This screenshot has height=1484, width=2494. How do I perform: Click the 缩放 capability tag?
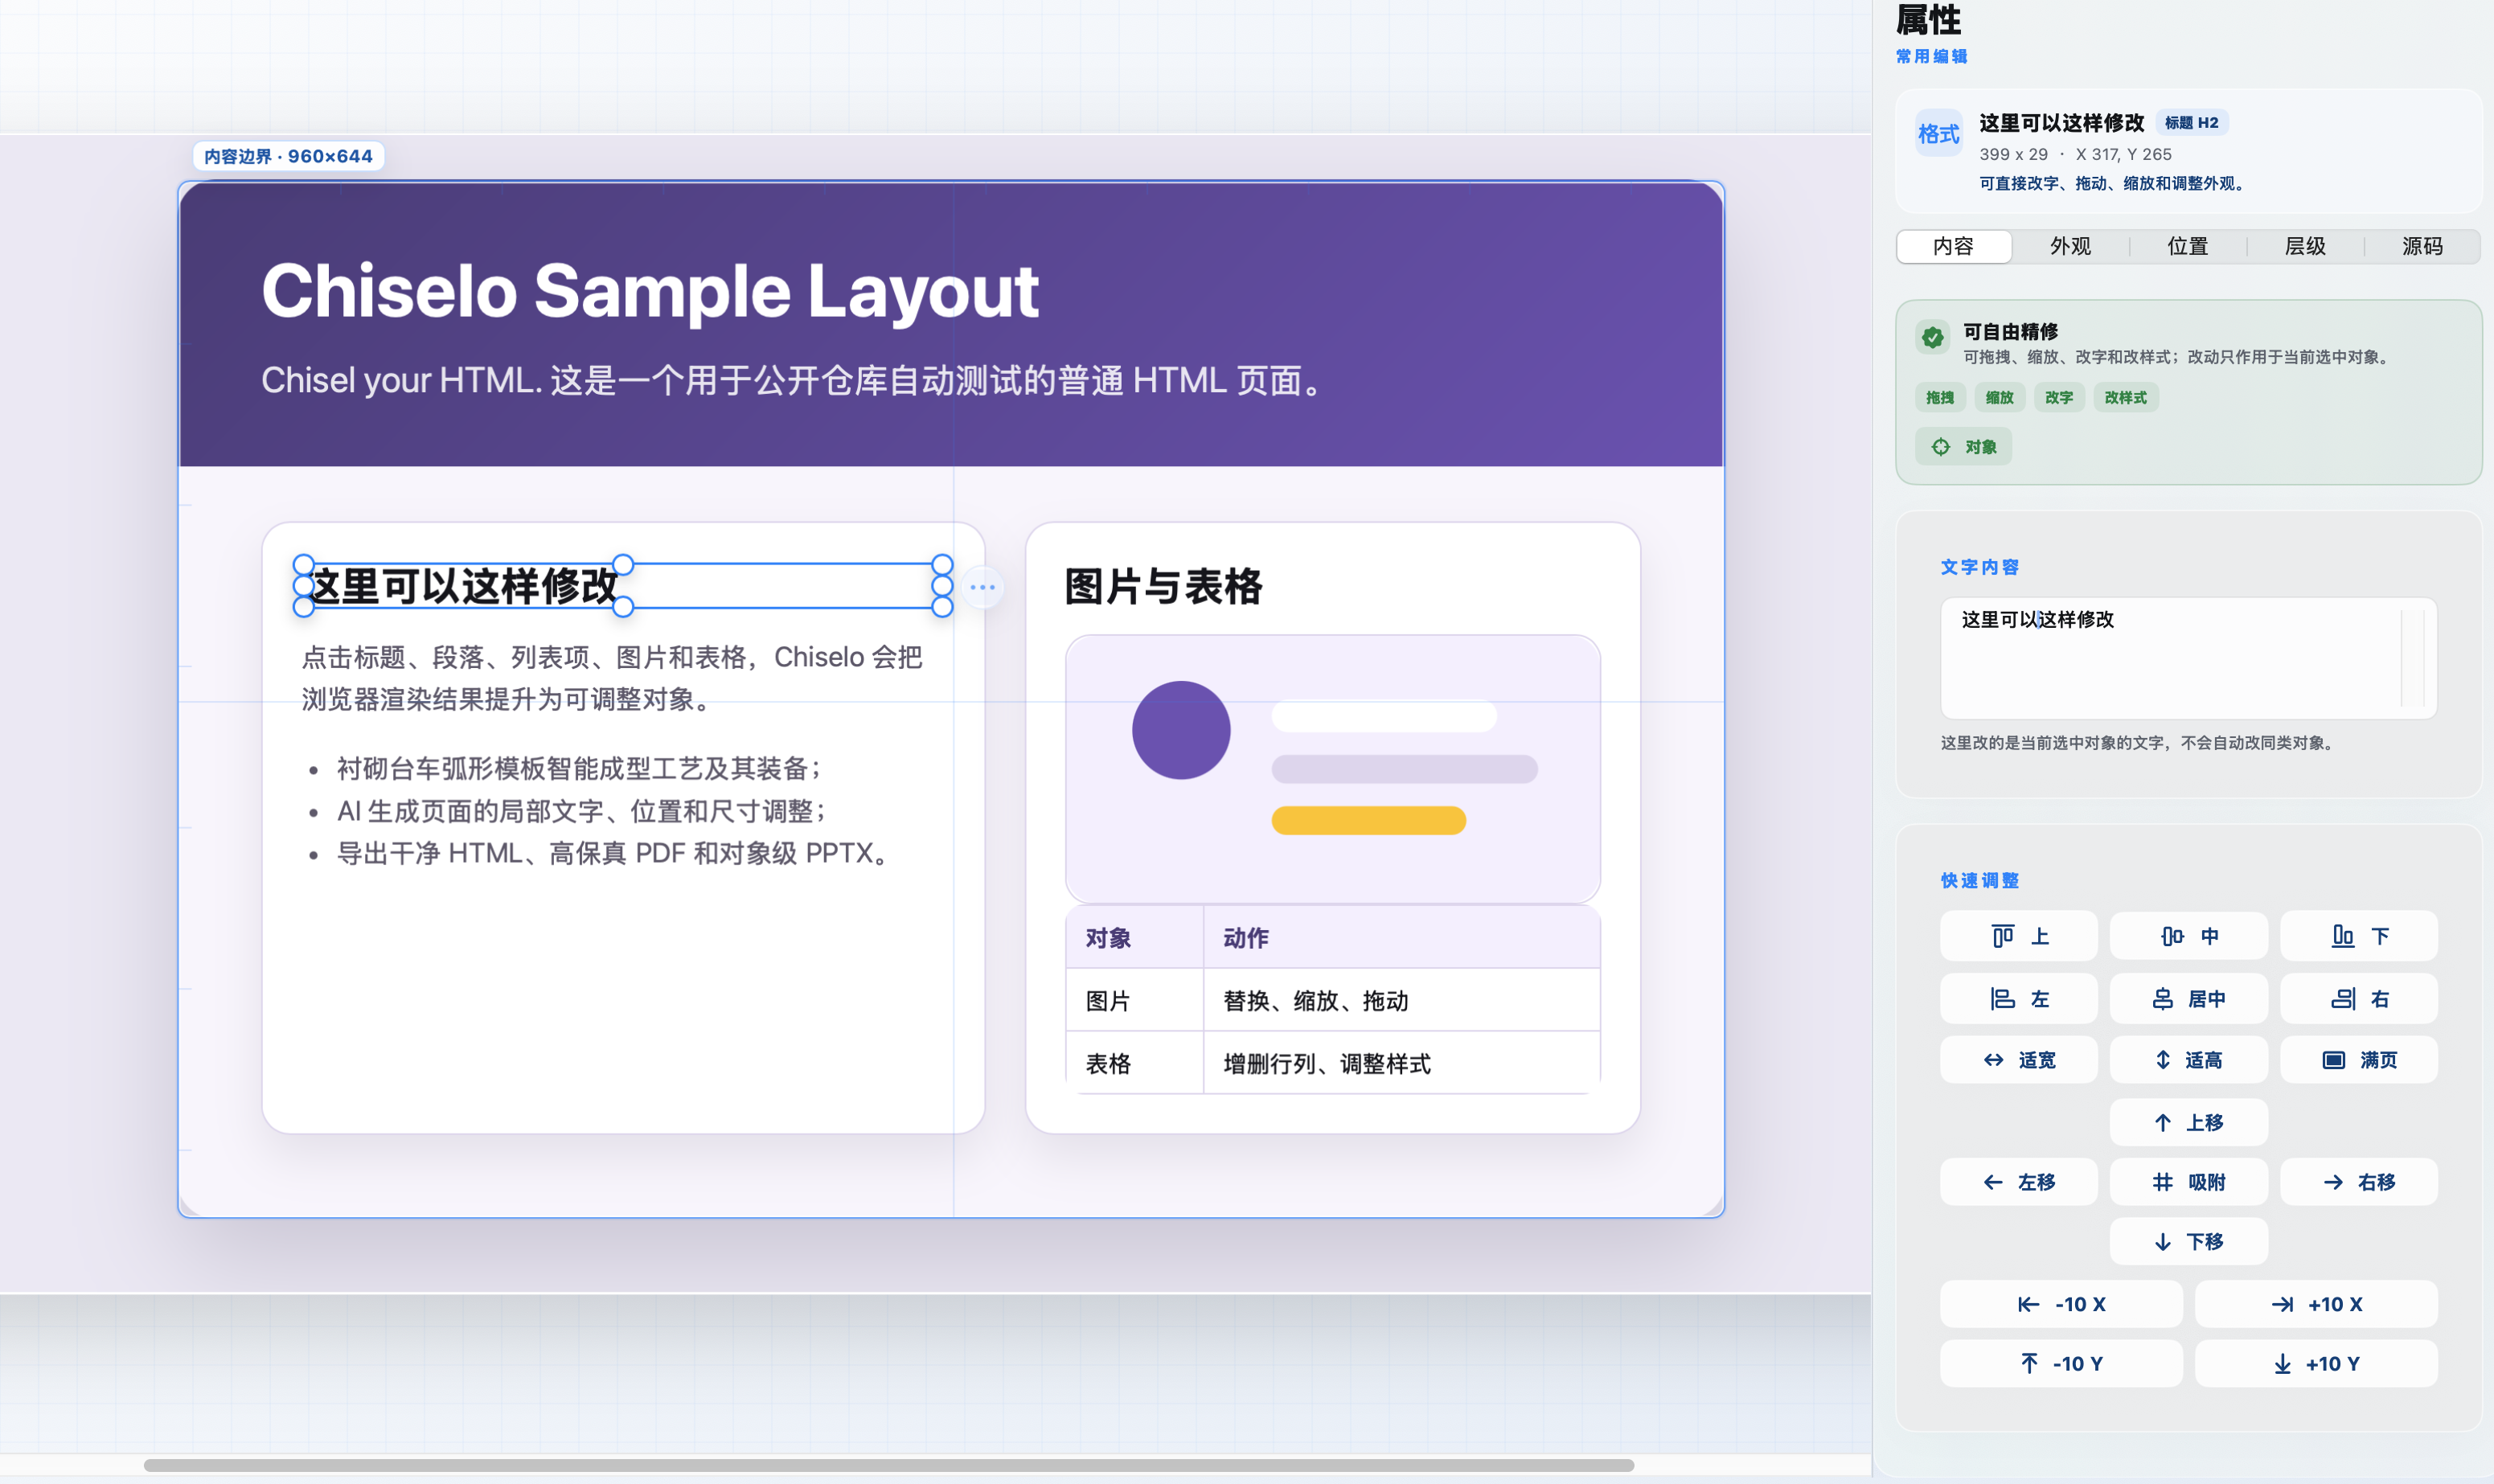[1999, 397]
